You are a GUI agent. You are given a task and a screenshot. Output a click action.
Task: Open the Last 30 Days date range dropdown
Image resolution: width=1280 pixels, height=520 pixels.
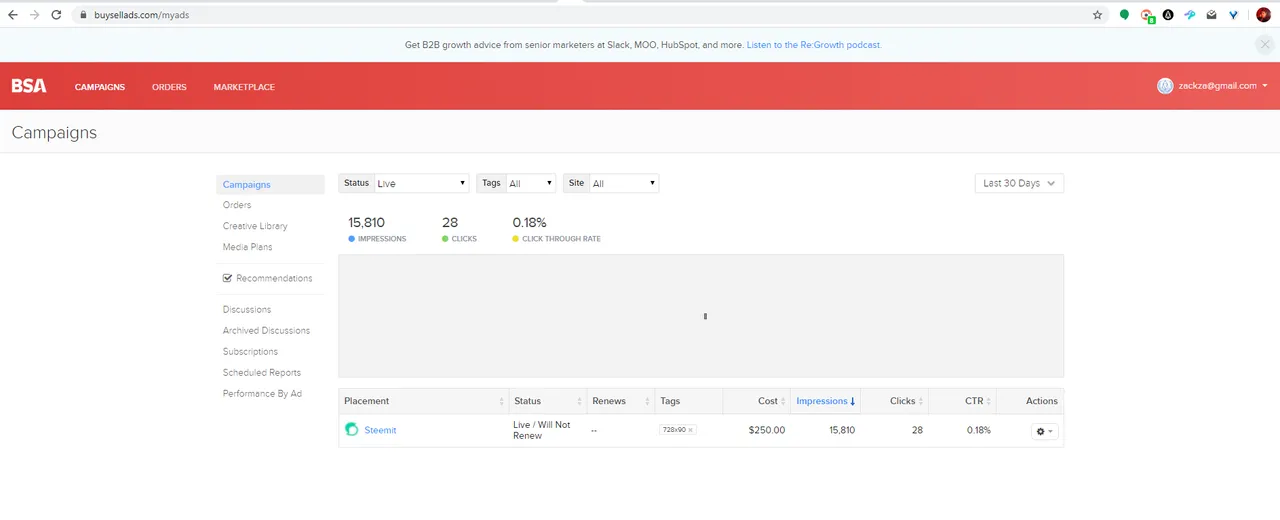tap(1019, 184)
